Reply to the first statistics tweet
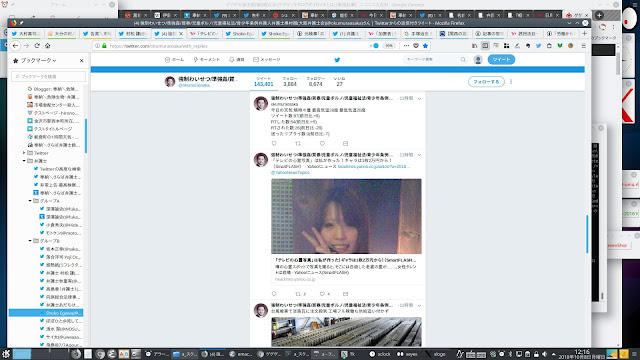 [274, 143]
